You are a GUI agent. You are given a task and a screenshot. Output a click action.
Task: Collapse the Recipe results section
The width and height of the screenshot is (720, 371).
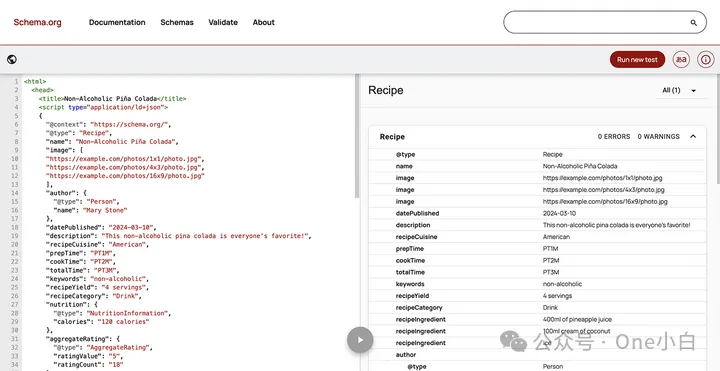693,136
